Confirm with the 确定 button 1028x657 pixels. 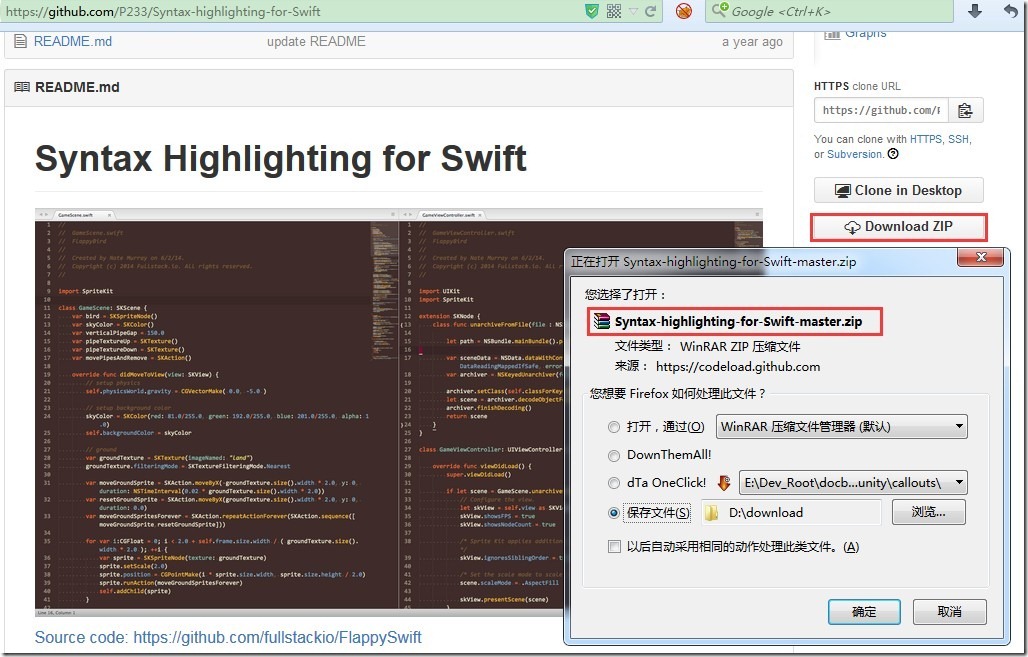(864, 612)
